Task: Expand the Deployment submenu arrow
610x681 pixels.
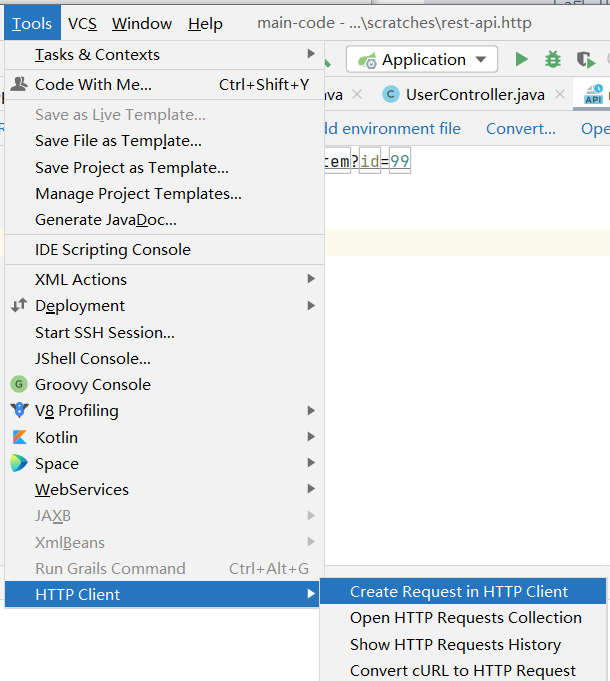Action: tap(311, 305)
